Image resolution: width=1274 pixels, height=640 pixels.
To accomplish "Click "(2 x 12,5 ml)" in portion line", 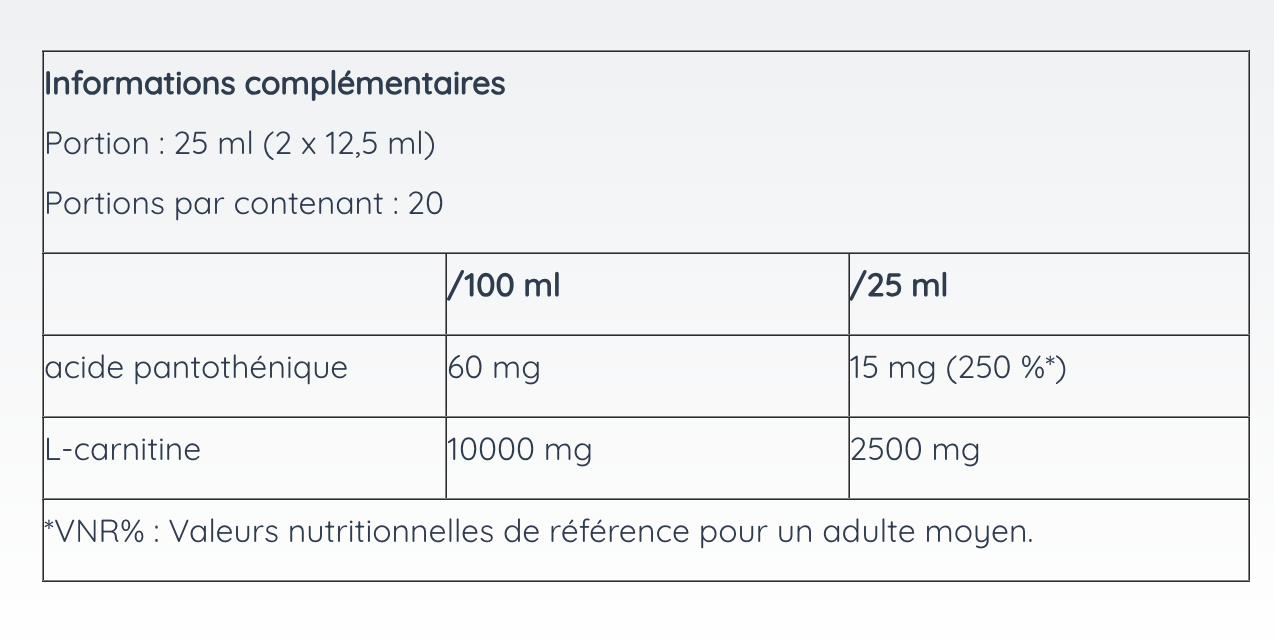I will tap(349, 144).
